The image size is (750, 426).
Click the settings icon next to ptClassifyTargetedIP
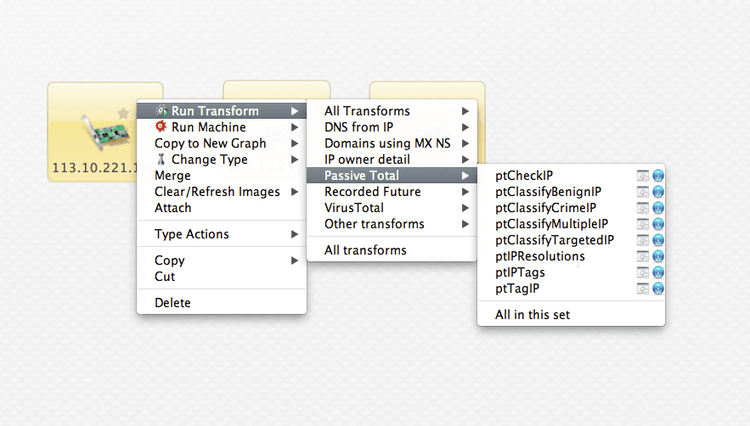click(643, 241)
